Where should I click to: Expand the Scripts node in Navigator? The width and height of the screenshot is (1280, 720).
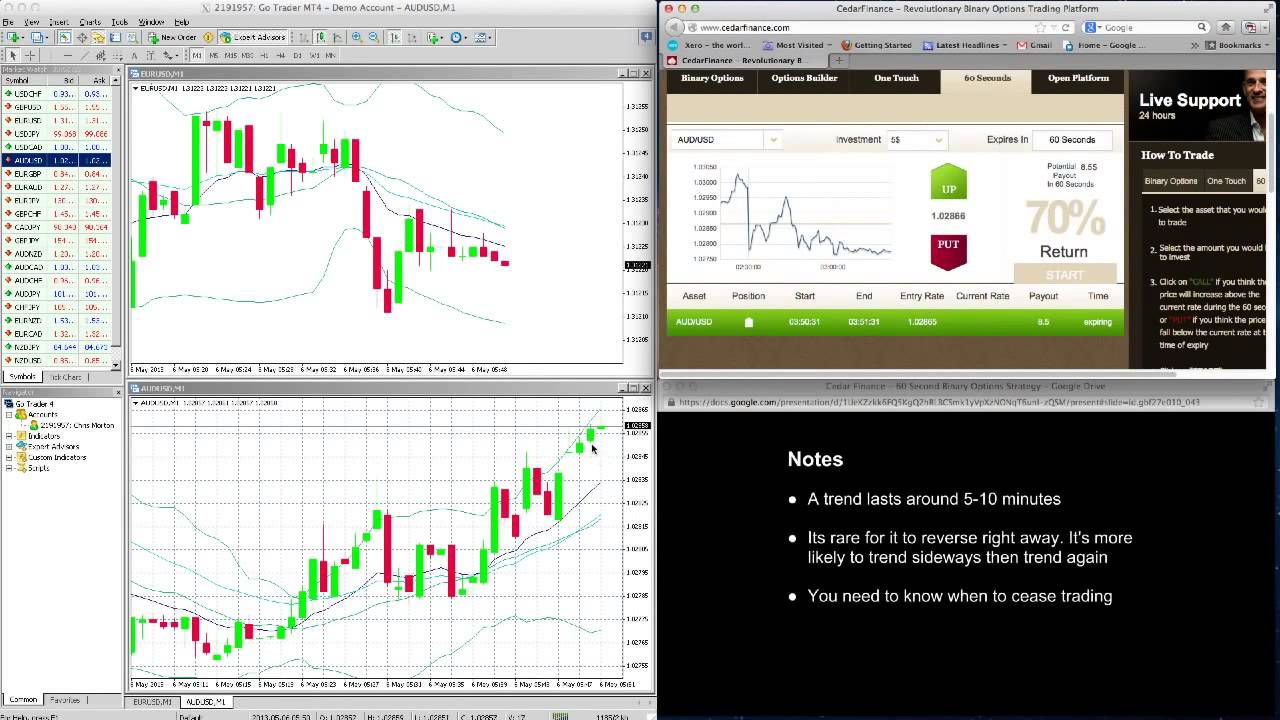9,468
